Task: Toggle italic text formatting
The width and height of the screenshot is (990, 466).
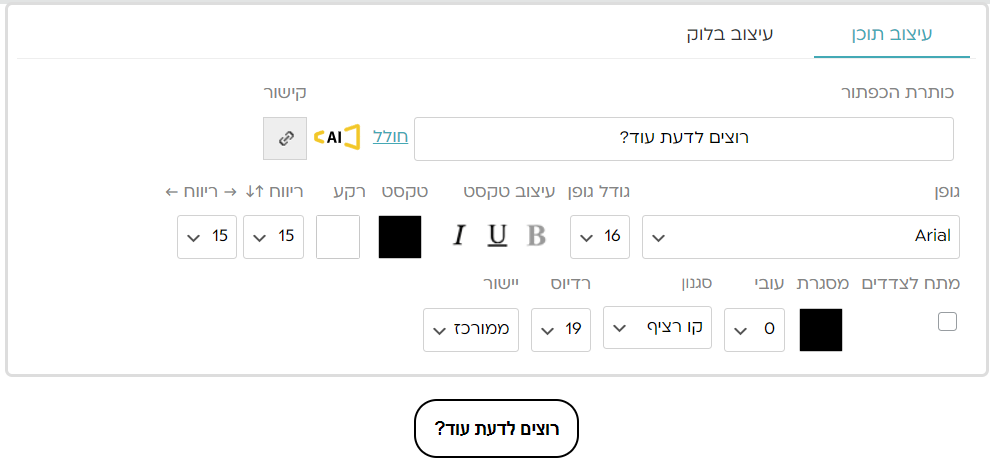Action: point(459,236)
